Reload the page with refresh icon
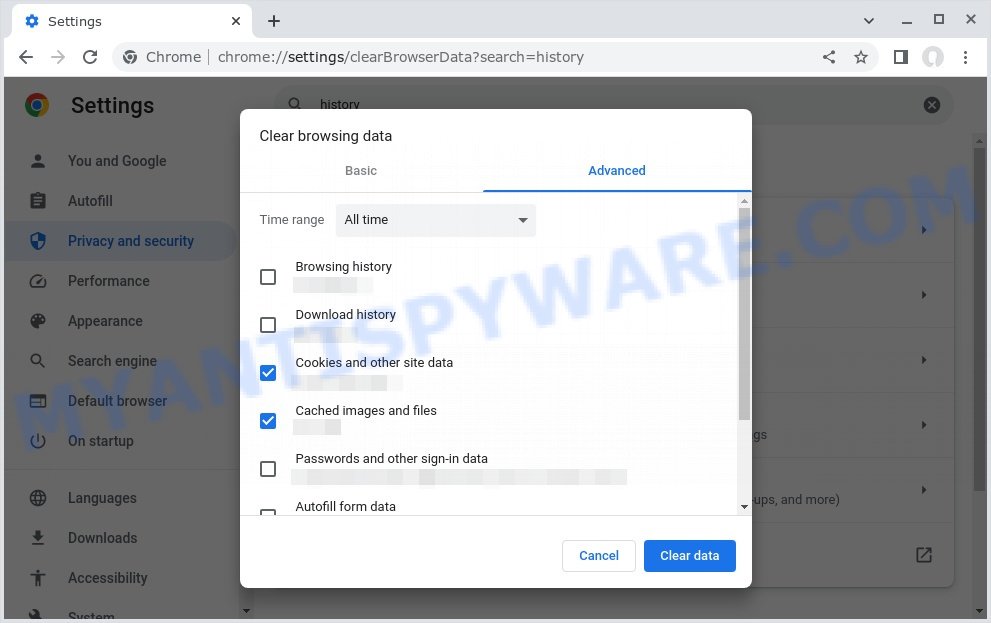Screen dimensions: 991x623 pos(90,57)
